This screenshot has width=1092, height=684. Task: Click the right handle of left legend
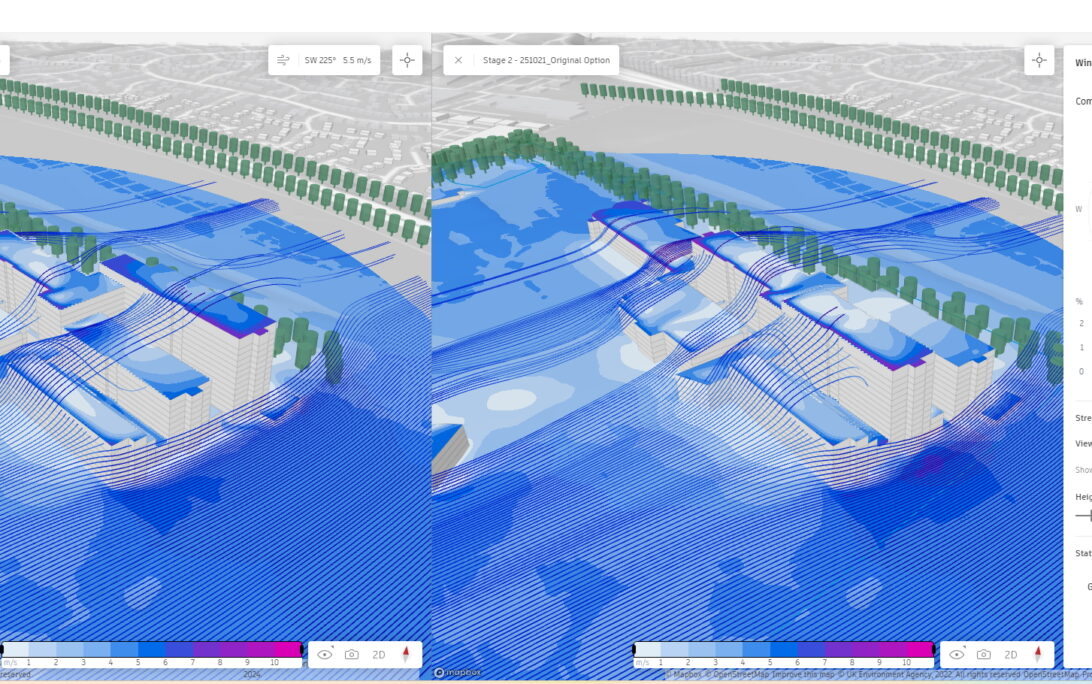point(302,650)
